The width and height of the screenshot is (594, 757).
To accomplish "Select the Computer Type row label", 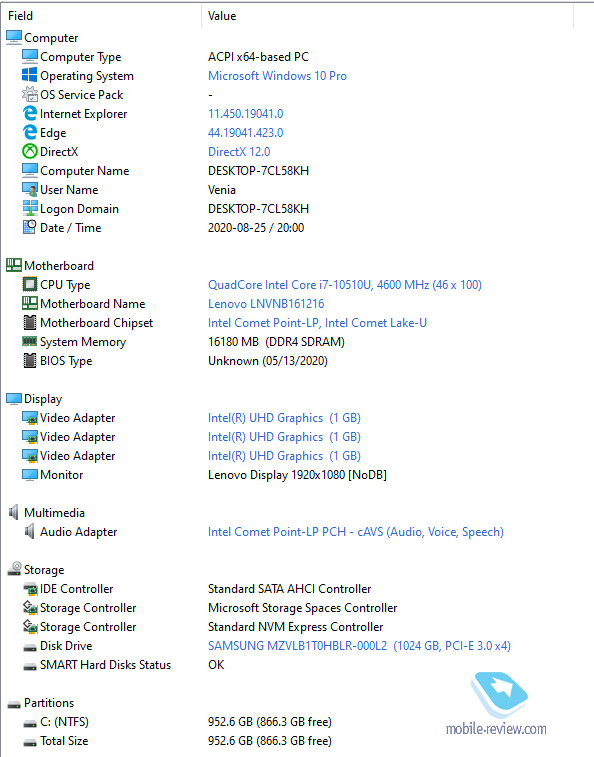I will coord(81,57).
